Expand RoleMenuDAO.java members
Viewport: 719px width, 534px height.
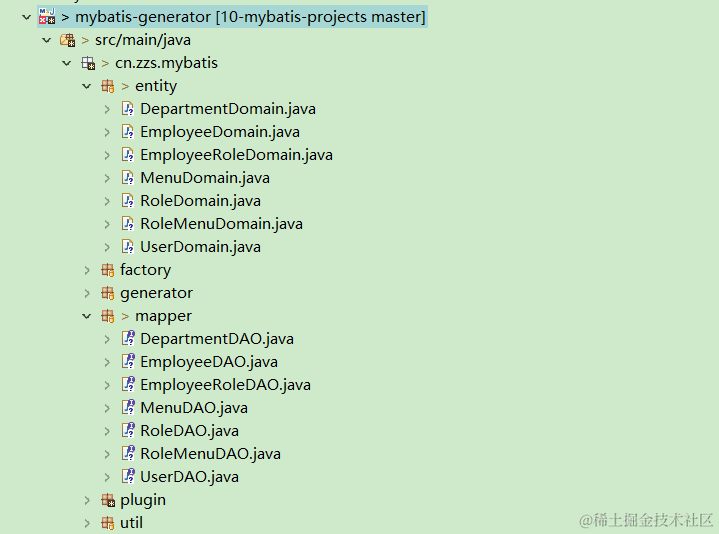point(107,454)
